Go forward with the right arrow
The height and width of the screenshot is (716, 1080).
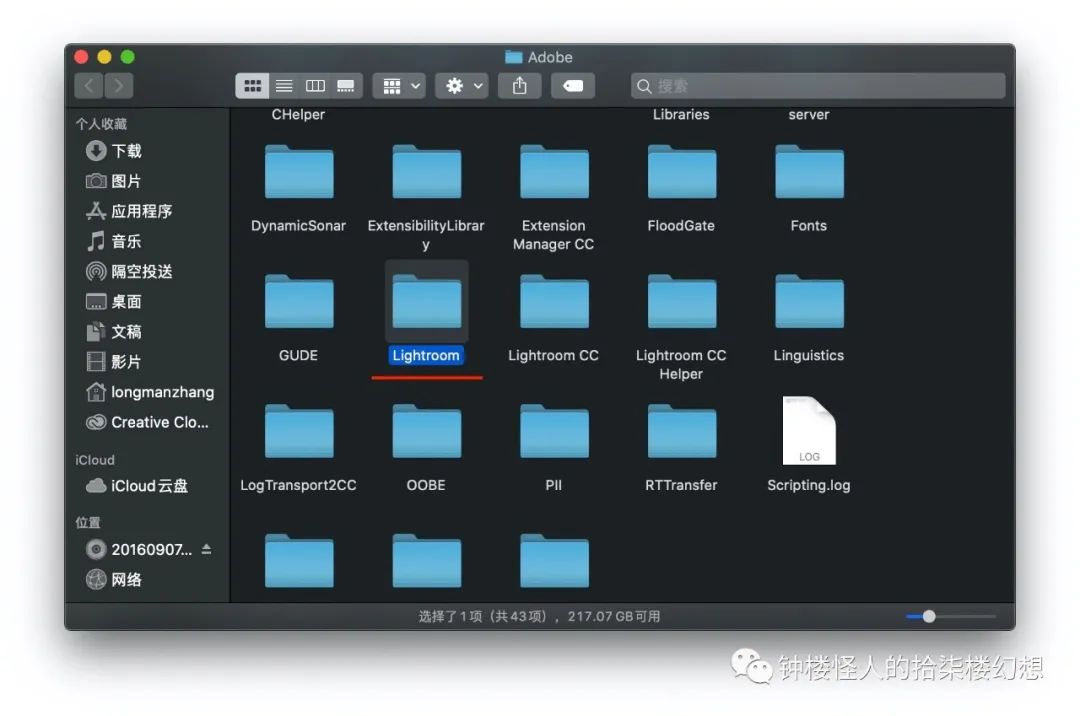(118, 86)
